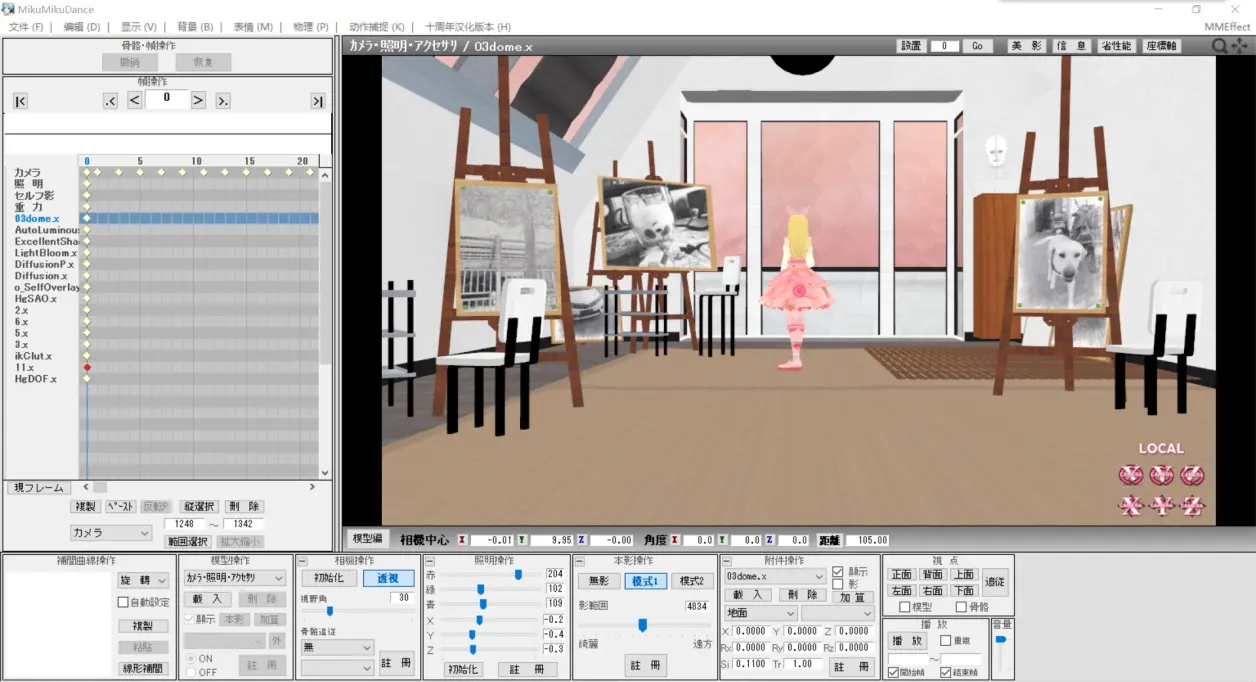Open the 骨骼追従 無 dropdown
Screen dimensions: 1256x682
point(337,647)
